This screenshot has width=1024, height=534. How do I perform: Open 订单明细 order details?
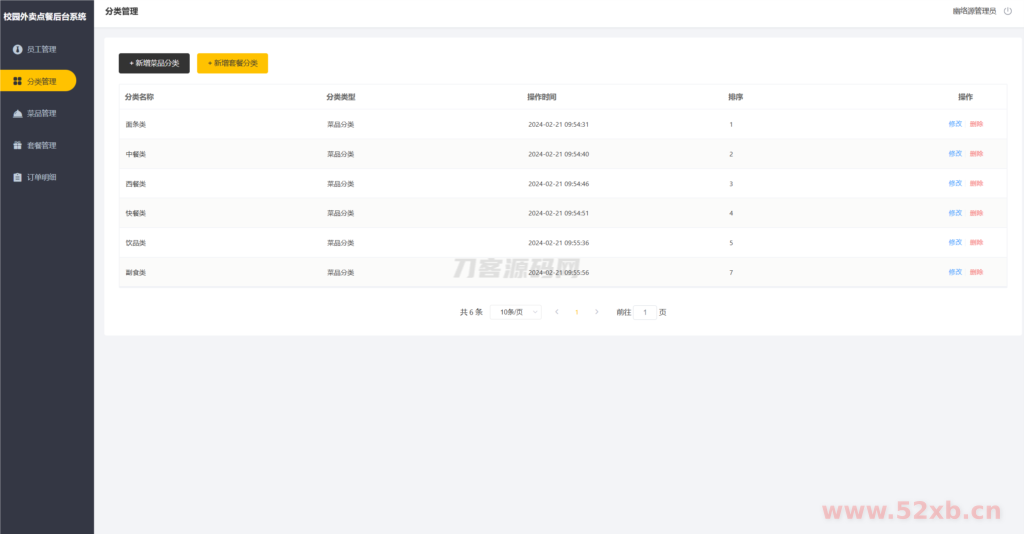click(x=41, y=177)
